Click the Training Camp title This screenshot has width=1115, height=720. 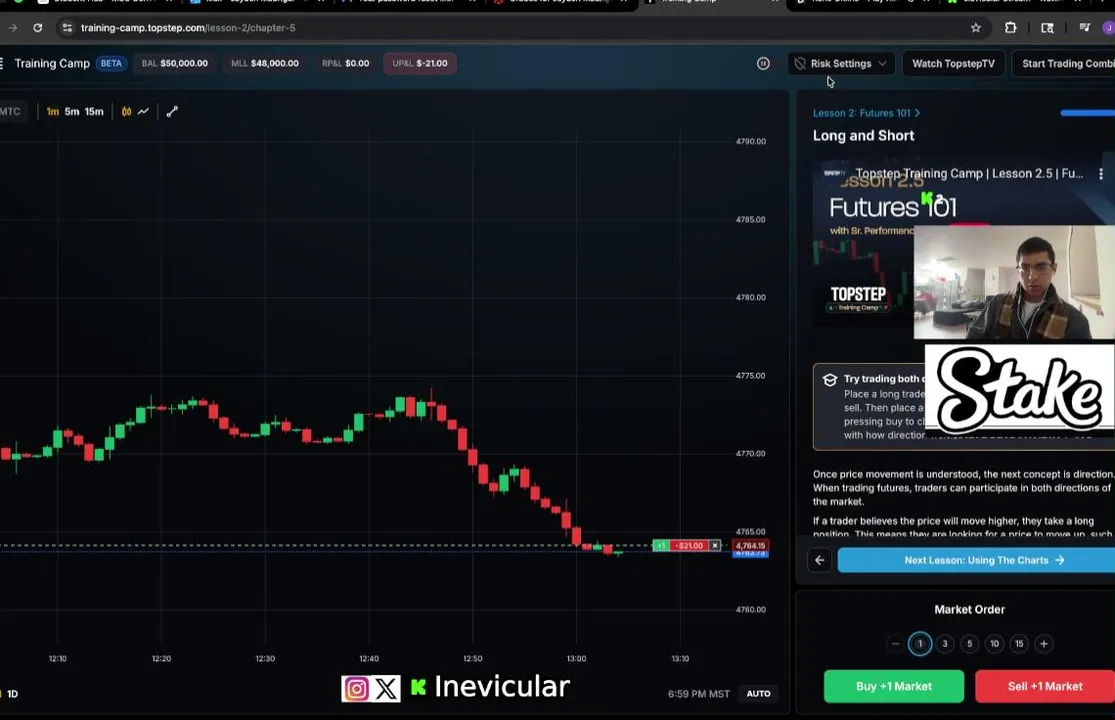52,63
